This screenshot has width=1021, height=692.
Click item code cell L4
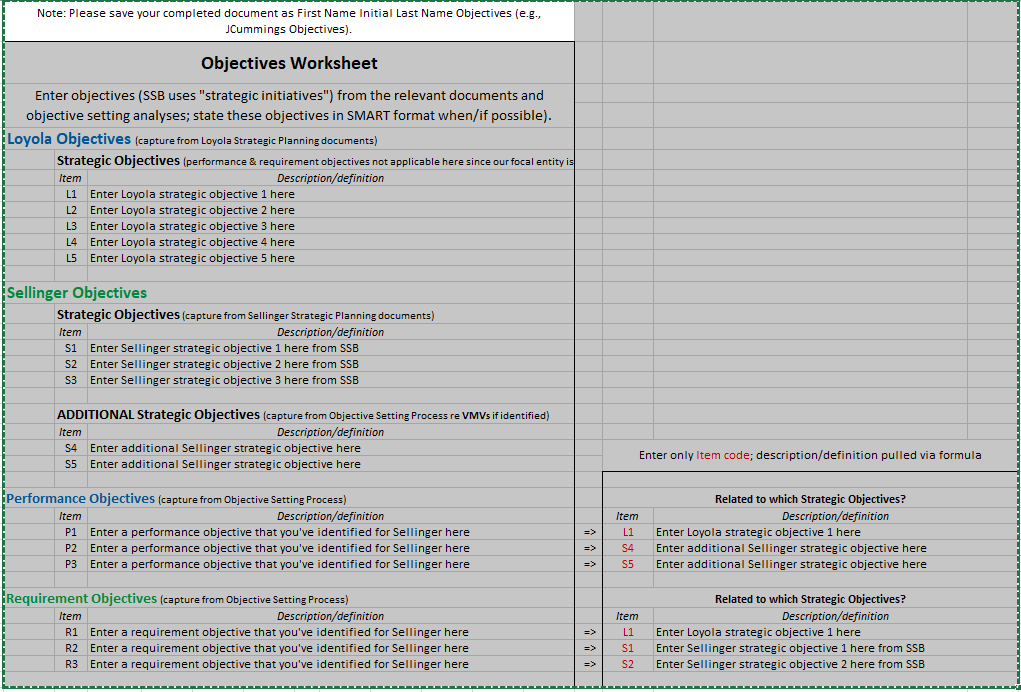point(71,242)
